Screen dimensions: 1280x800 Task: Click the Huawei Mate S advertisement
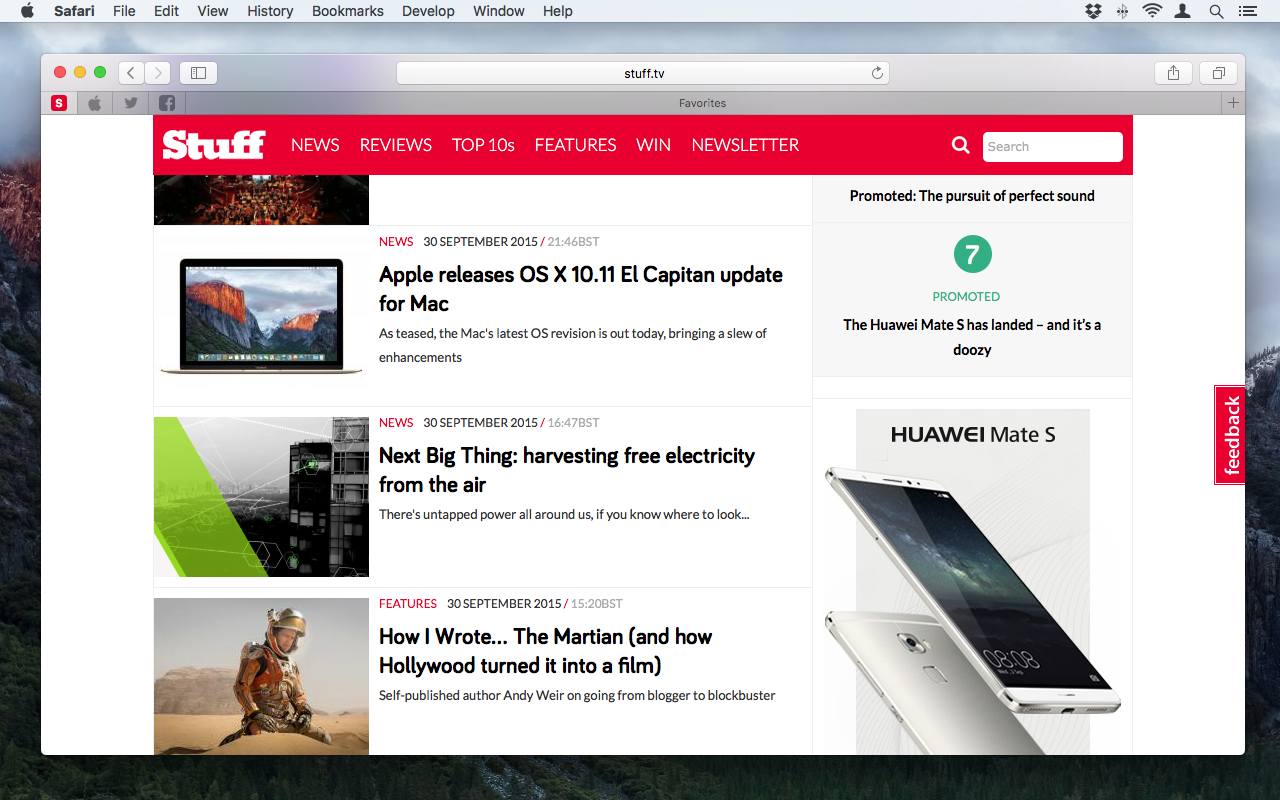click(972, 582)
